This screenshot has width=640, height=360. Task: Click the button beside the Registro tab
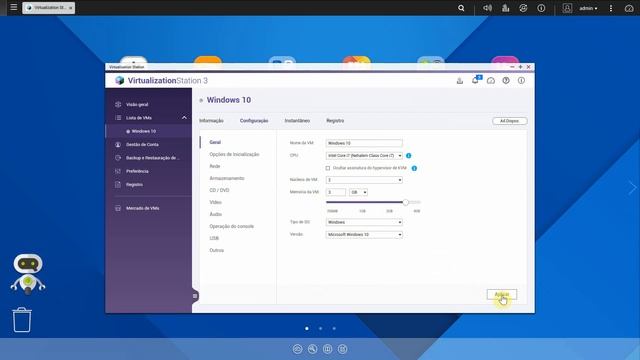pos(509,121)
